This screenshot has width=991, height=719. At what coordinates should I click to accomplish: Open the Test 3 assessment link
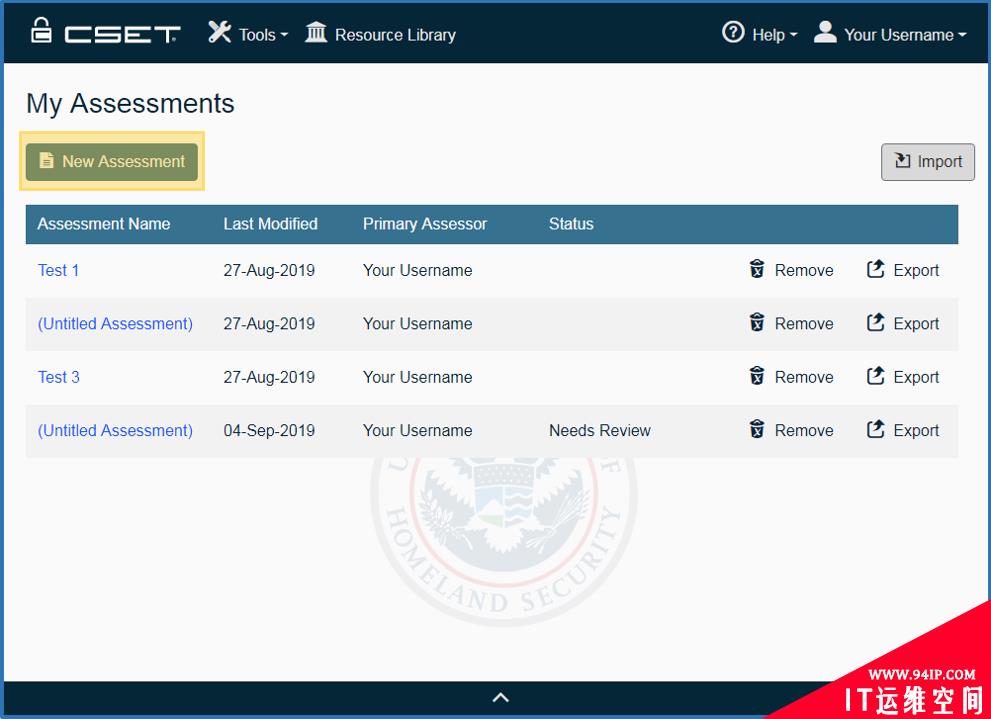[x=59, y=377]
